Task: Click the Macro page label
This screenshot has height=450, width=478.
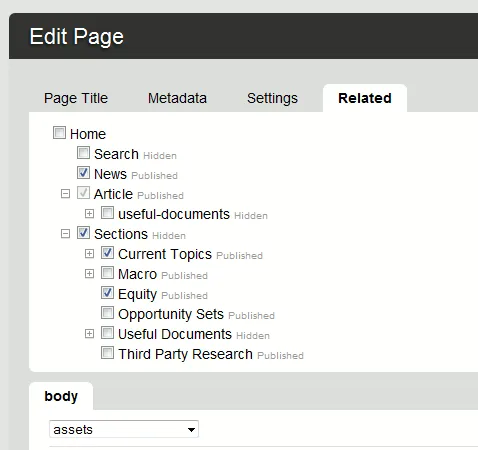Action: pyautogui.click(x=138, y=274)
